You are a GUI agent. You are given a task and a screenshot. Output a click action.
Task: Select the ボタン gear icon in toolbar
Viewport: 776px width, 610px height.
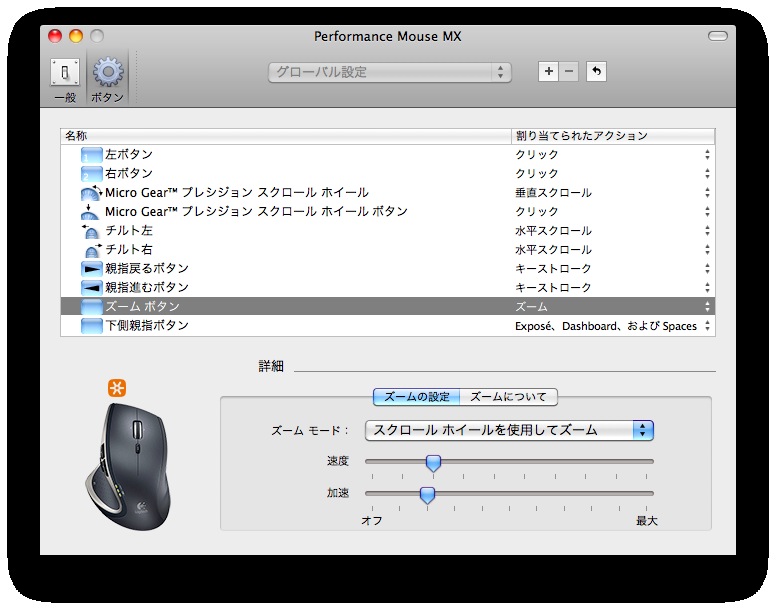[107, 80]
